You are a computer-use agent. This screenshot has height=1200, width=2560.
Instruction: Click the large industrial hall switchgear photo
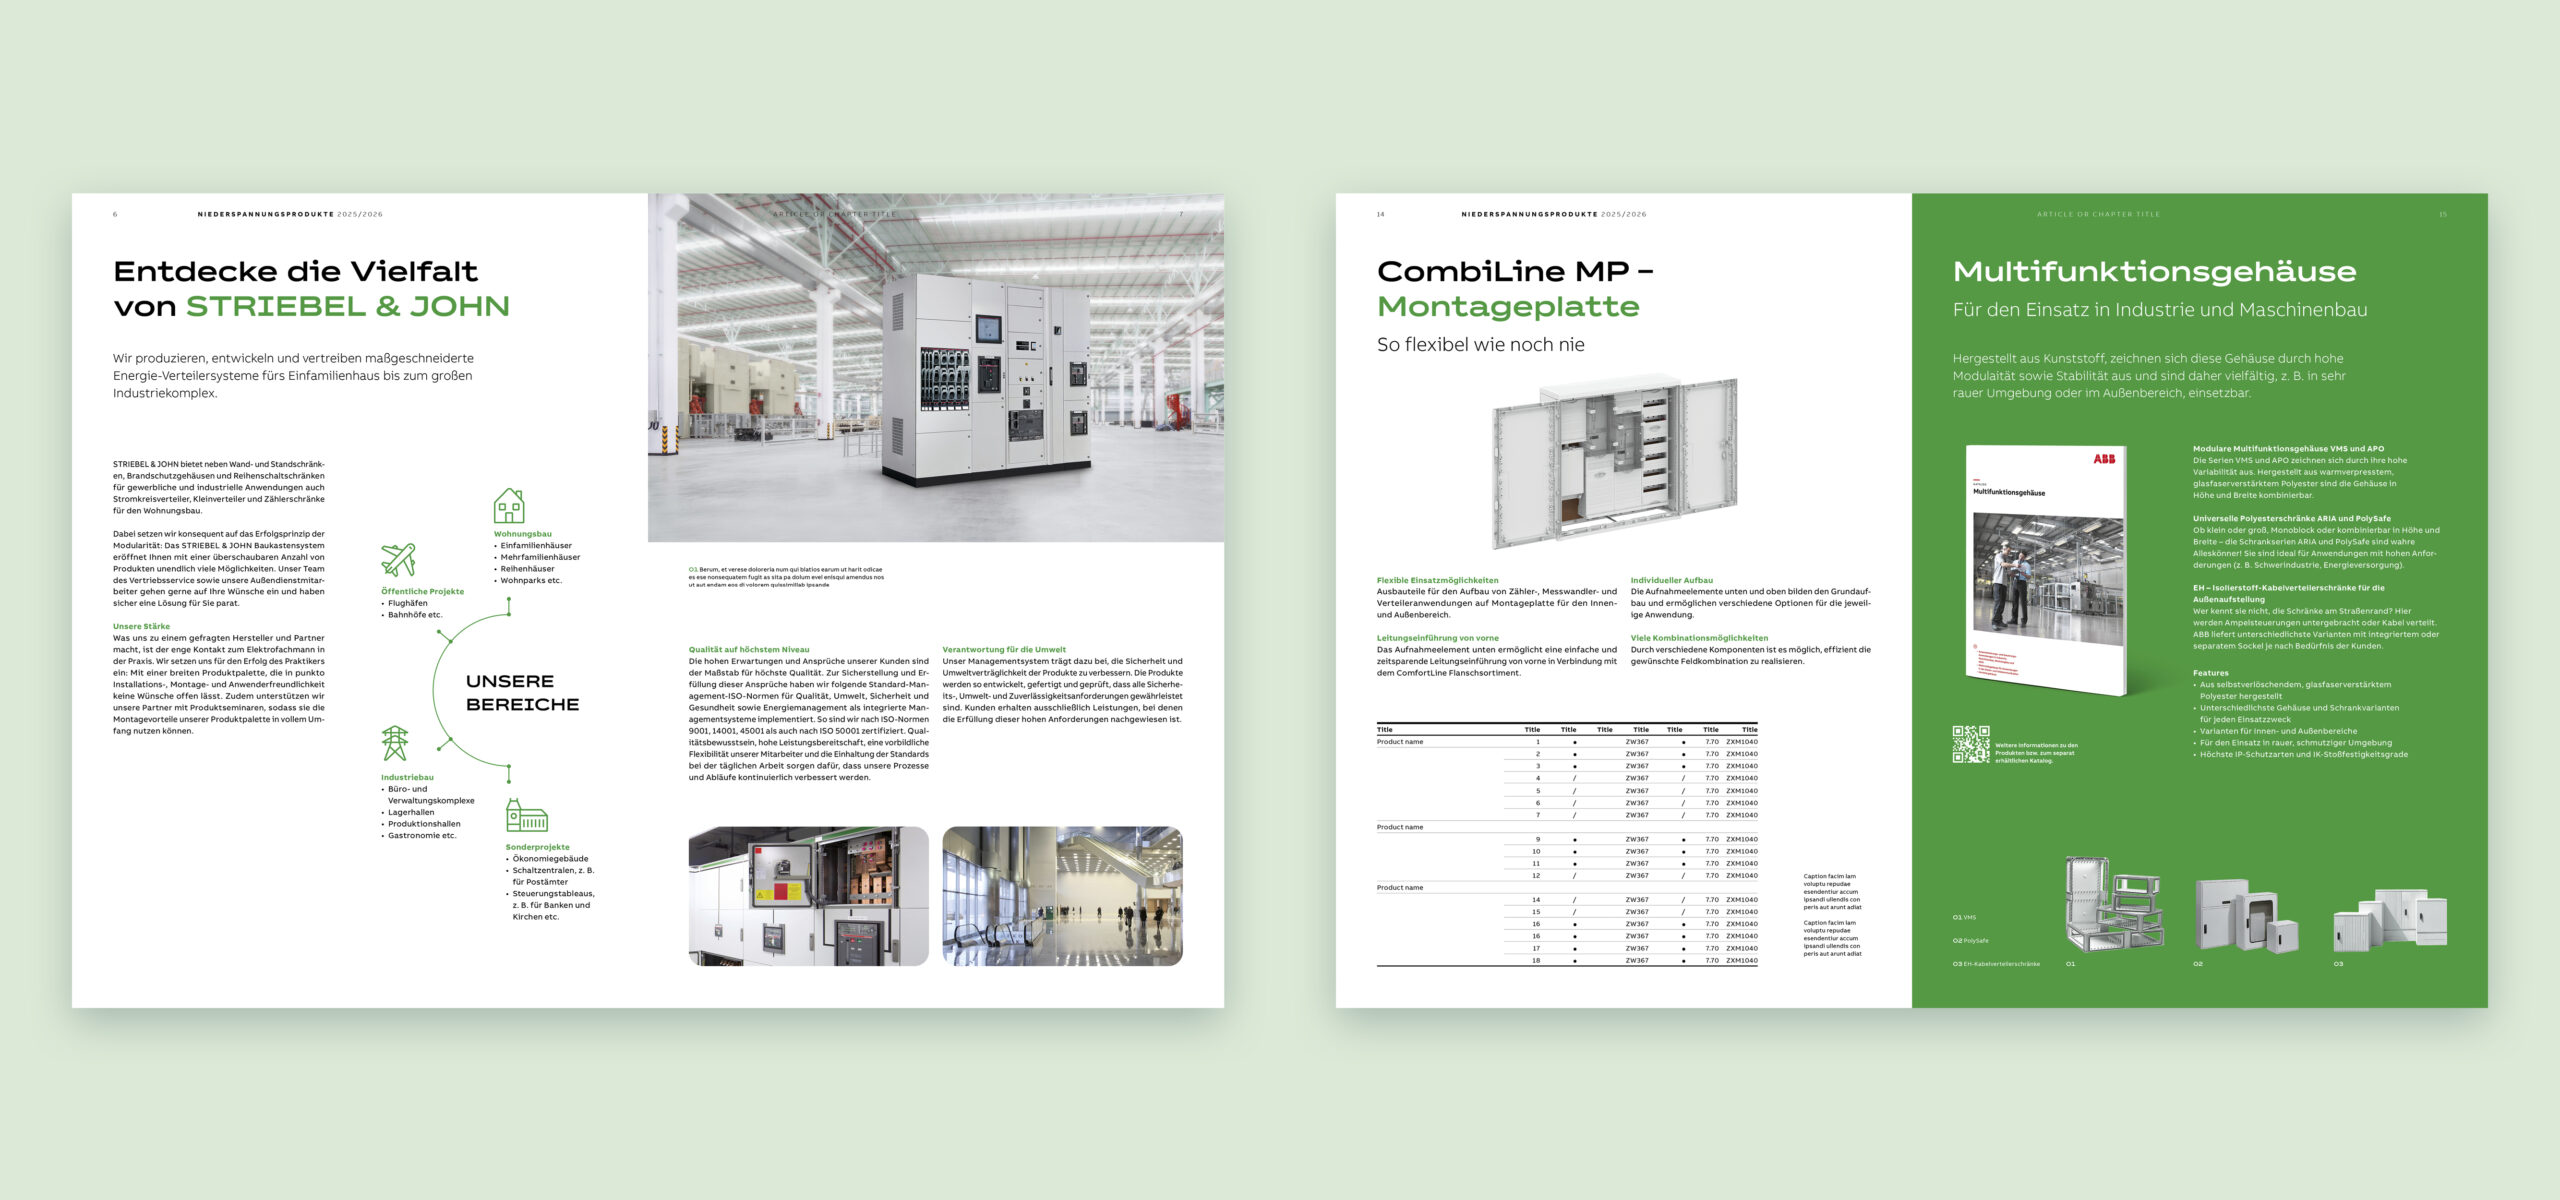coord(935,367)
